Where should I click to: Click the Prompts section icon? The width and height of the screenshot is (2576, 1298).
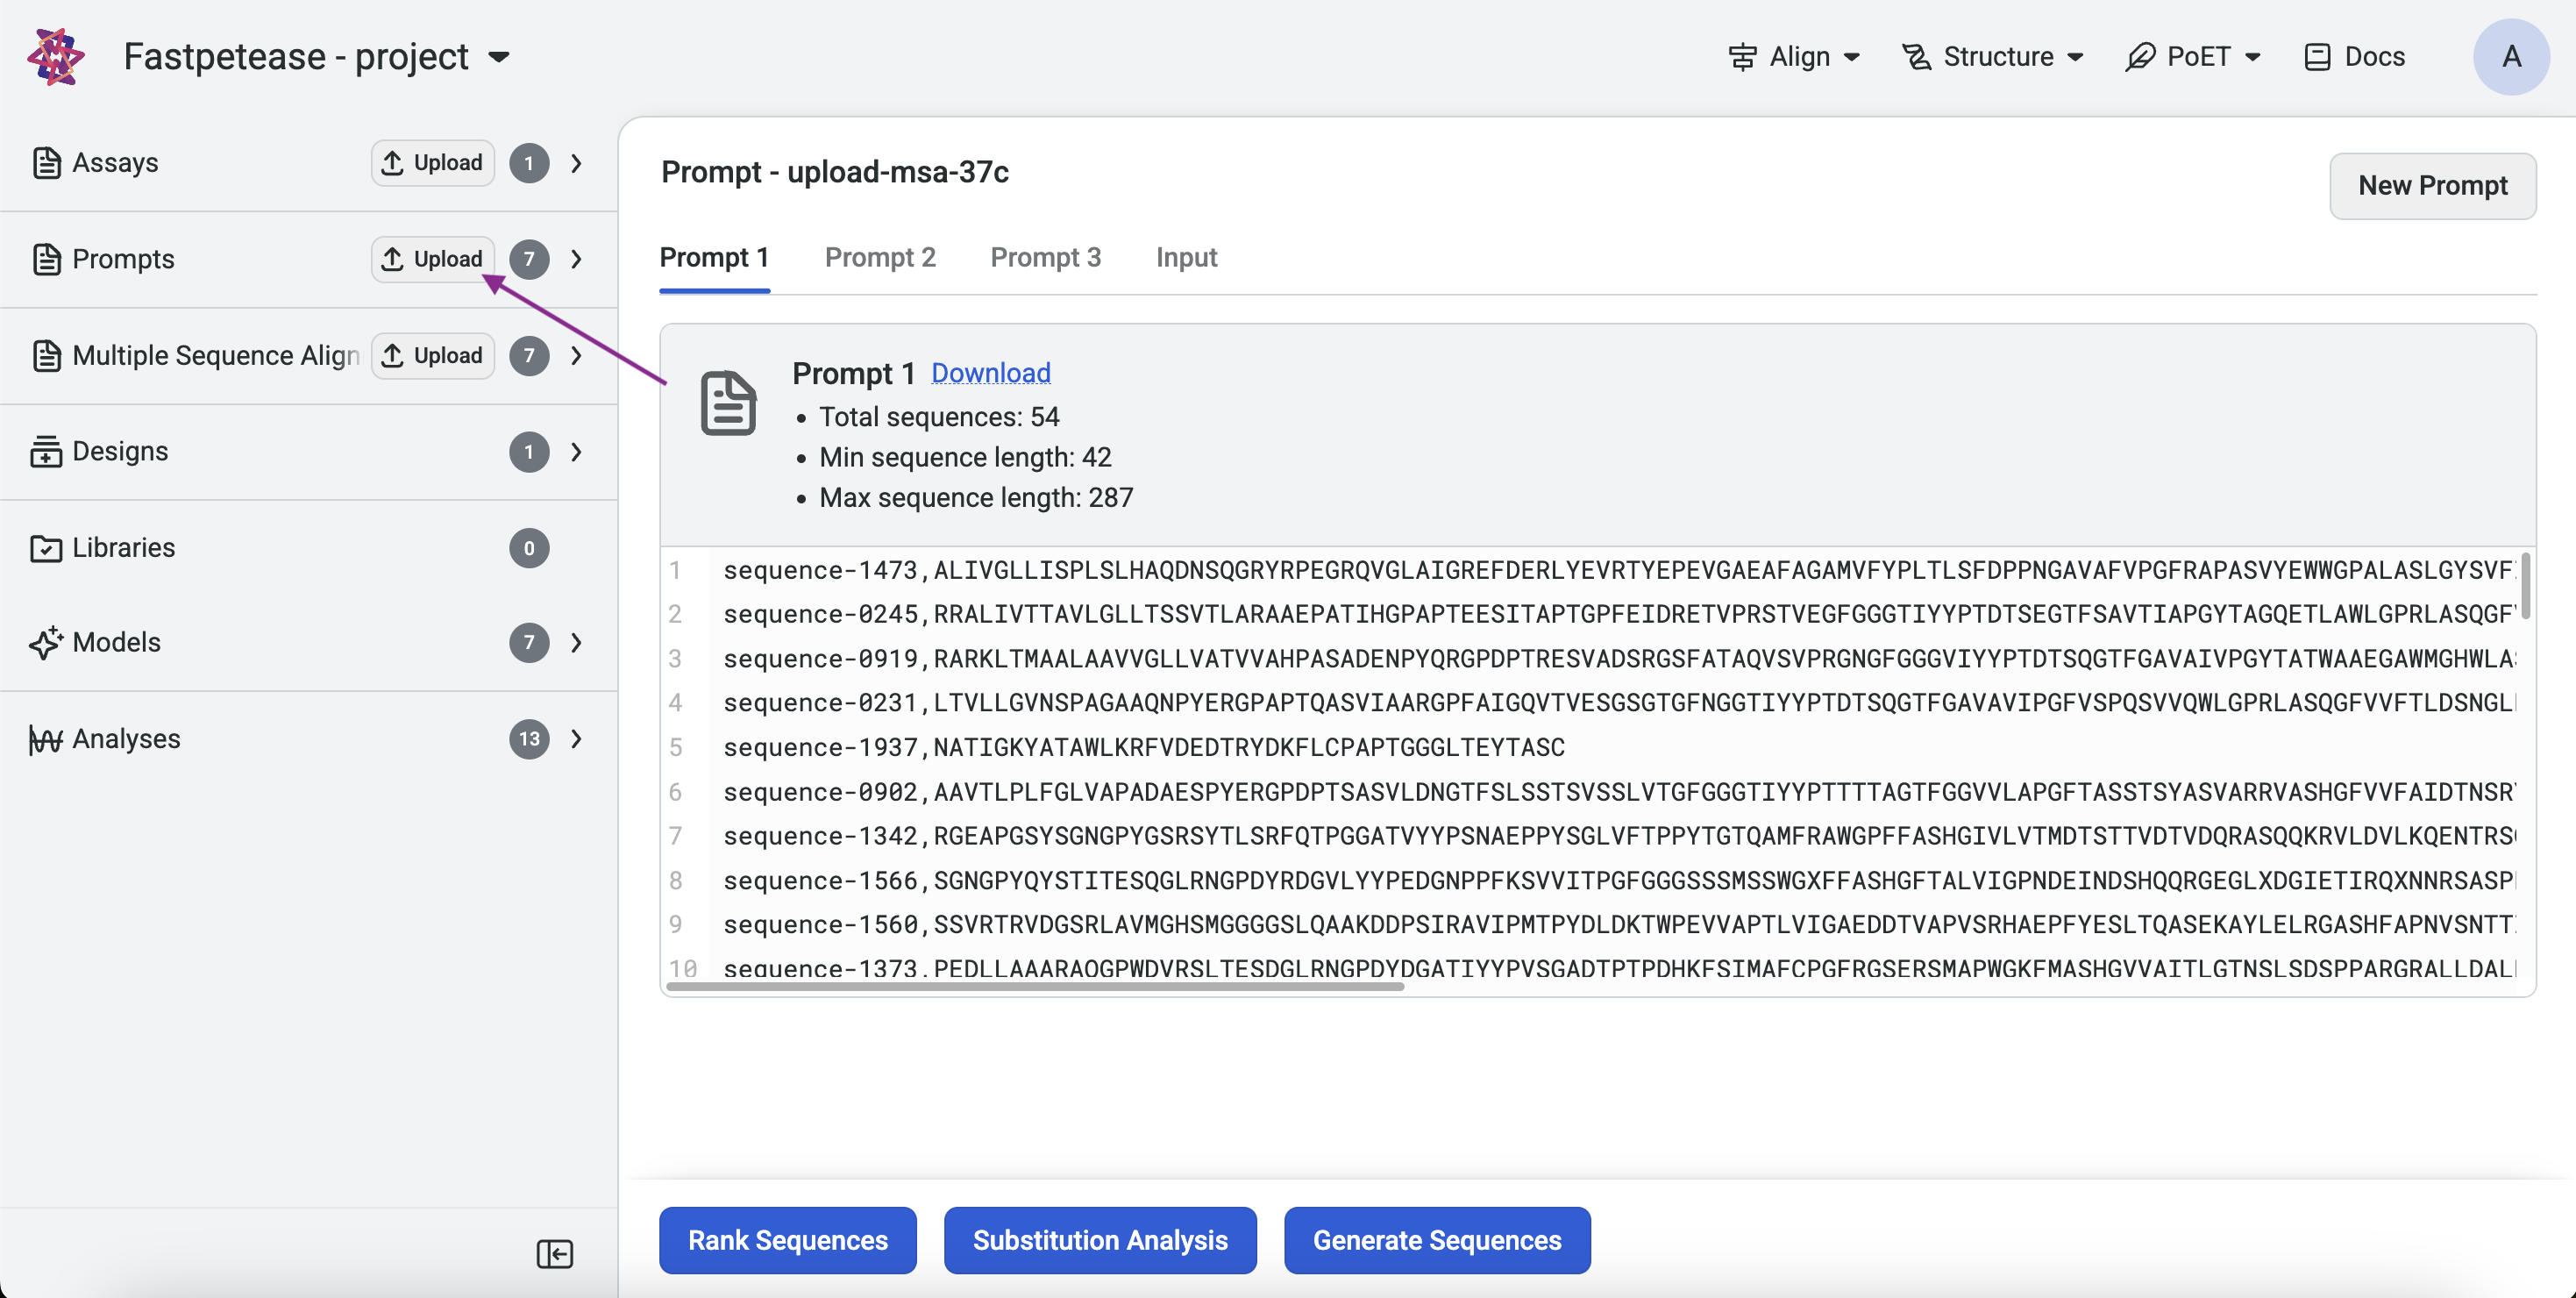pyautogui.click(x=46, y=258)
